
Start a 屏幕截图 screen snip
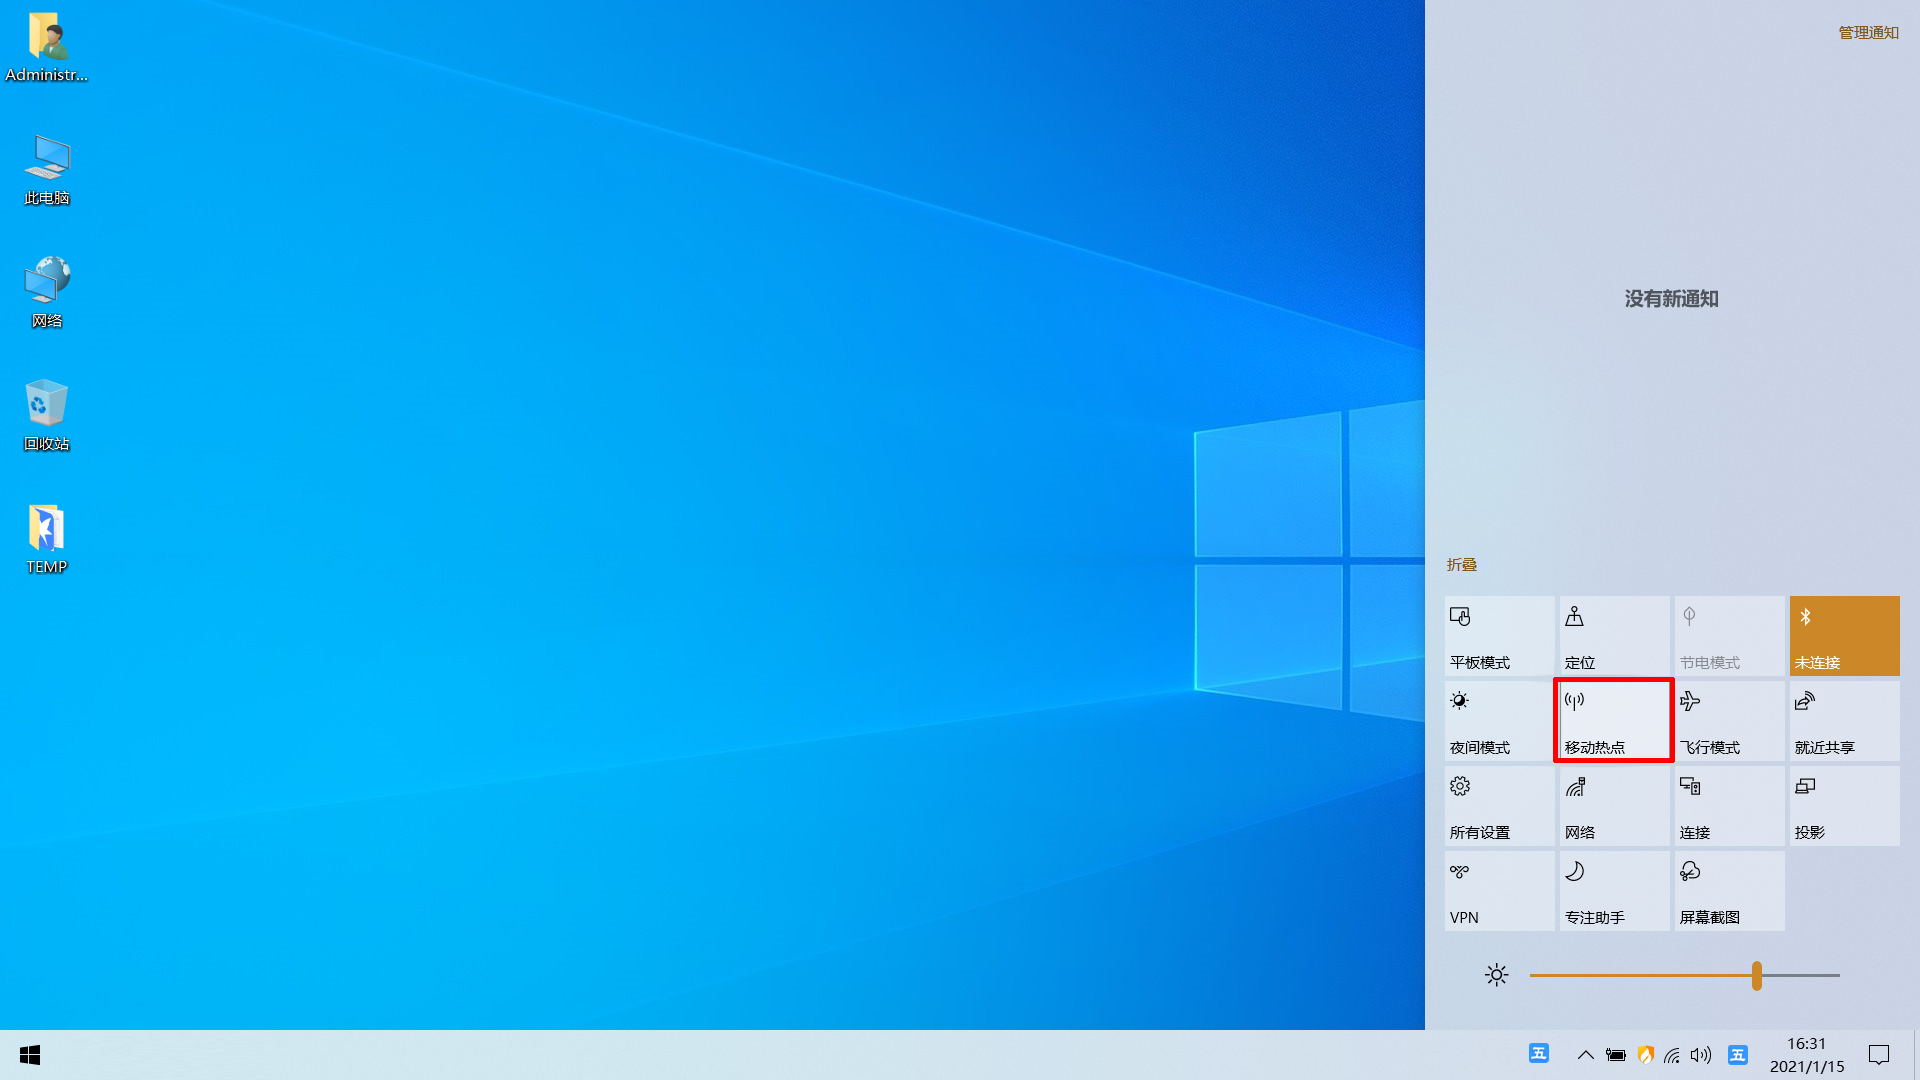(1728, 890)
